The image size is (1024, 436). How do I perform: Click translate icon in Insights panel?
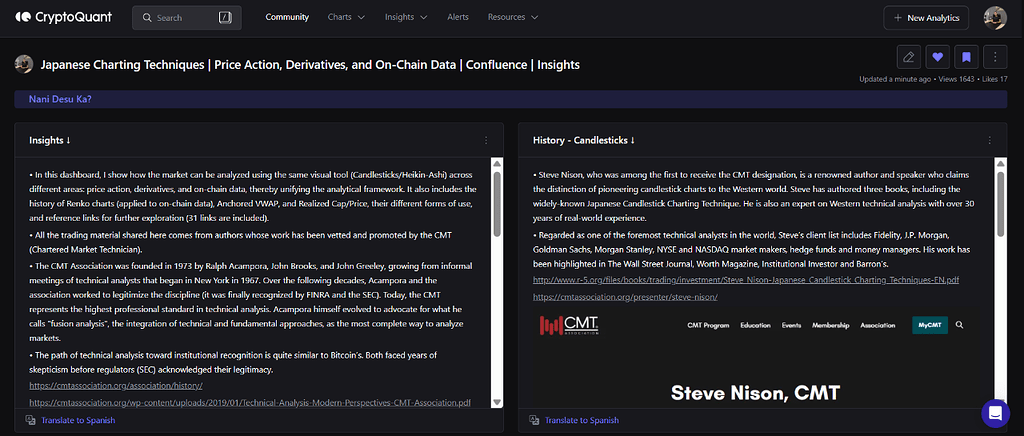pyautogui.click(x=29, y=420)
